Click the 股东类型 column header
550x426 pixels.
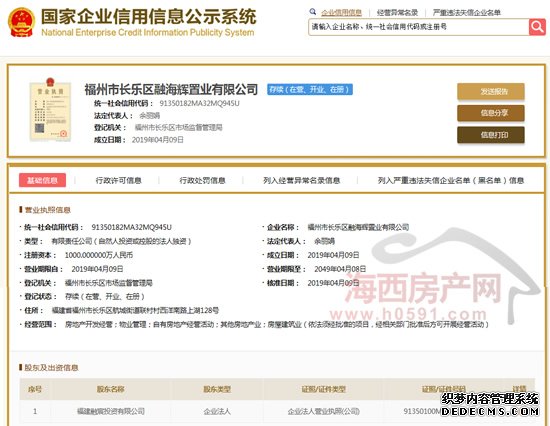217,389
